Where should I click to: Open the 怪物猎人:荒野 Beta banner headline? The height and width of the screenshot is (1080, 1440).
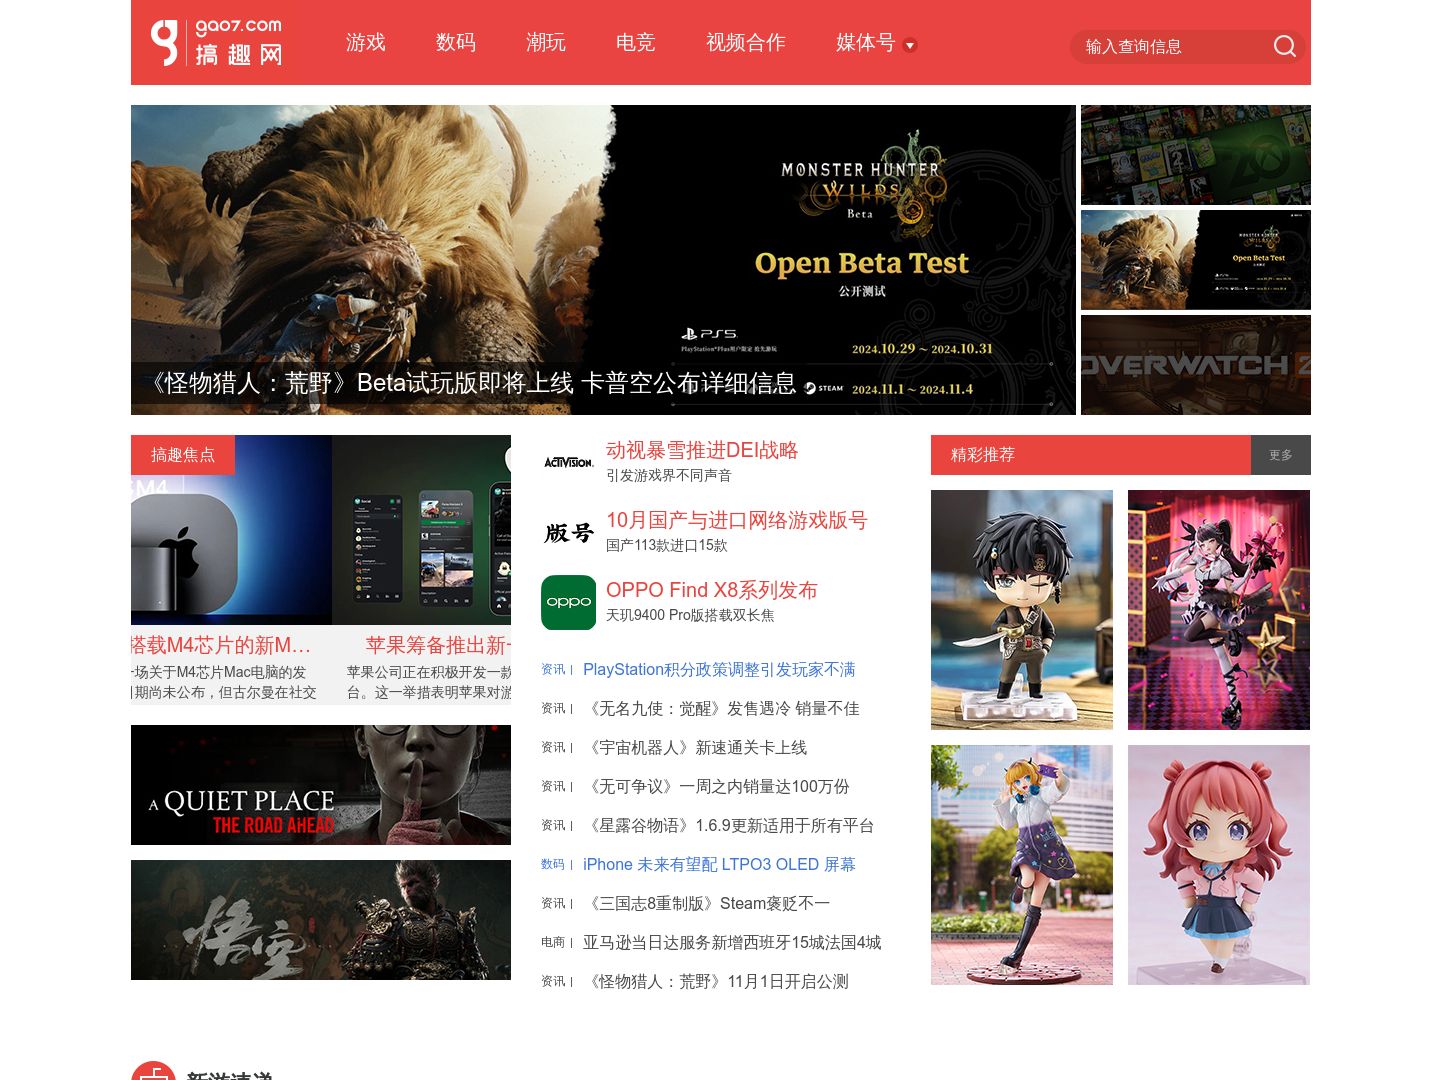click(472, 383)
